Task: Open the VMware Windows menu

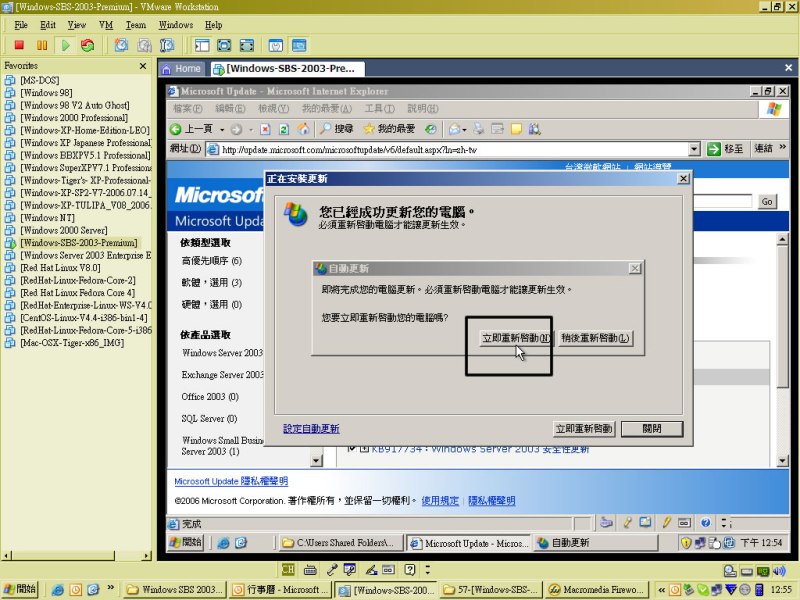Action: (176, 25)
